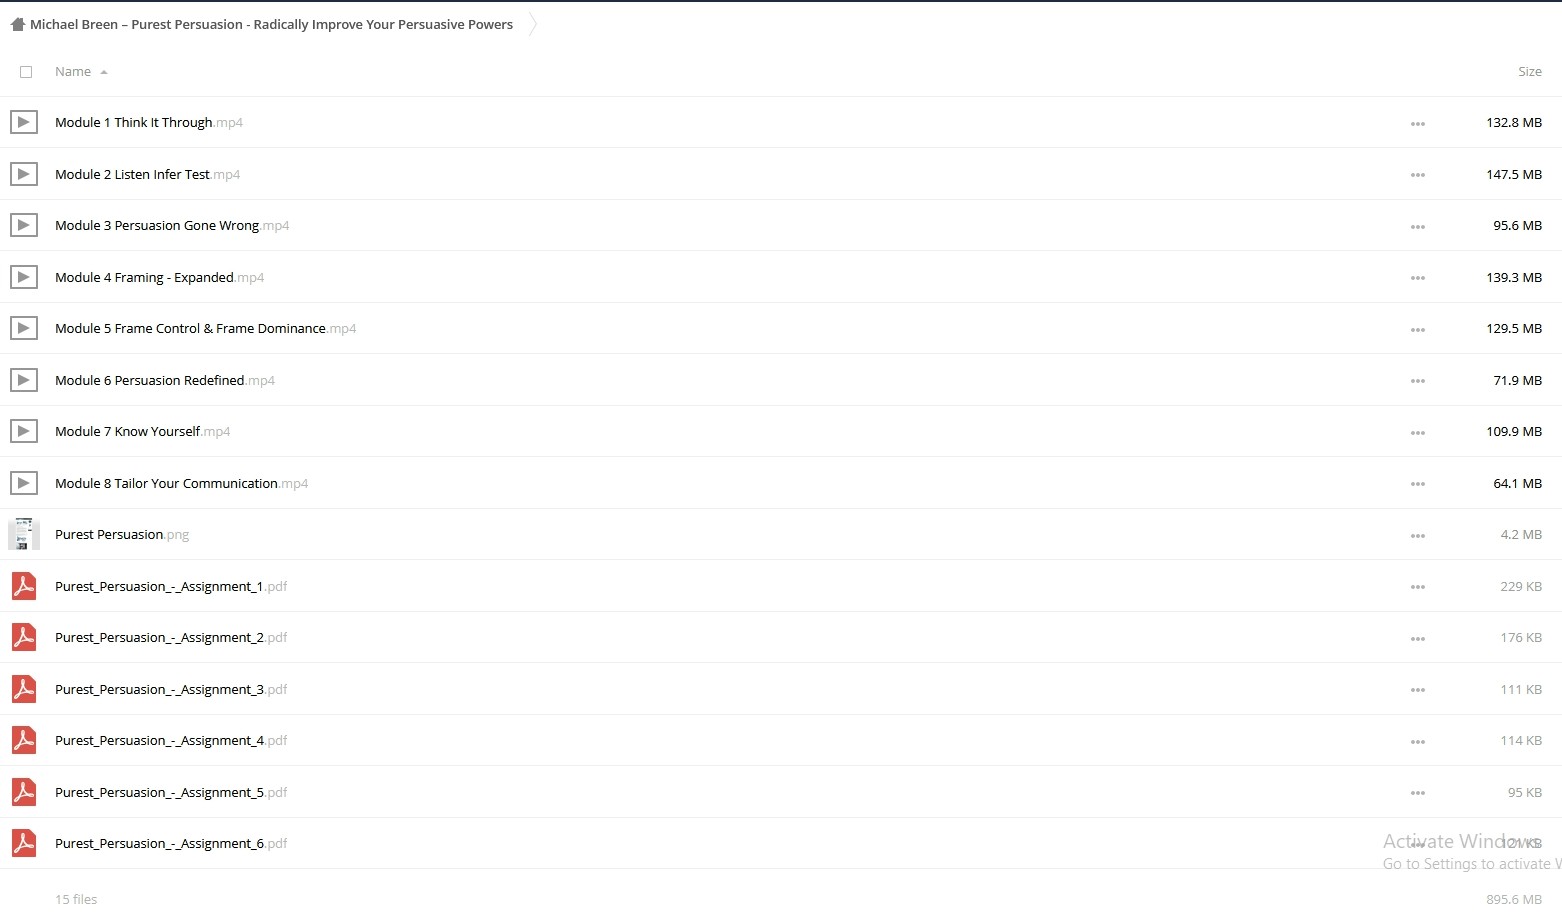
Task: Click the video icon for Module 1 Think It Through
Action: tap(24, 122)
